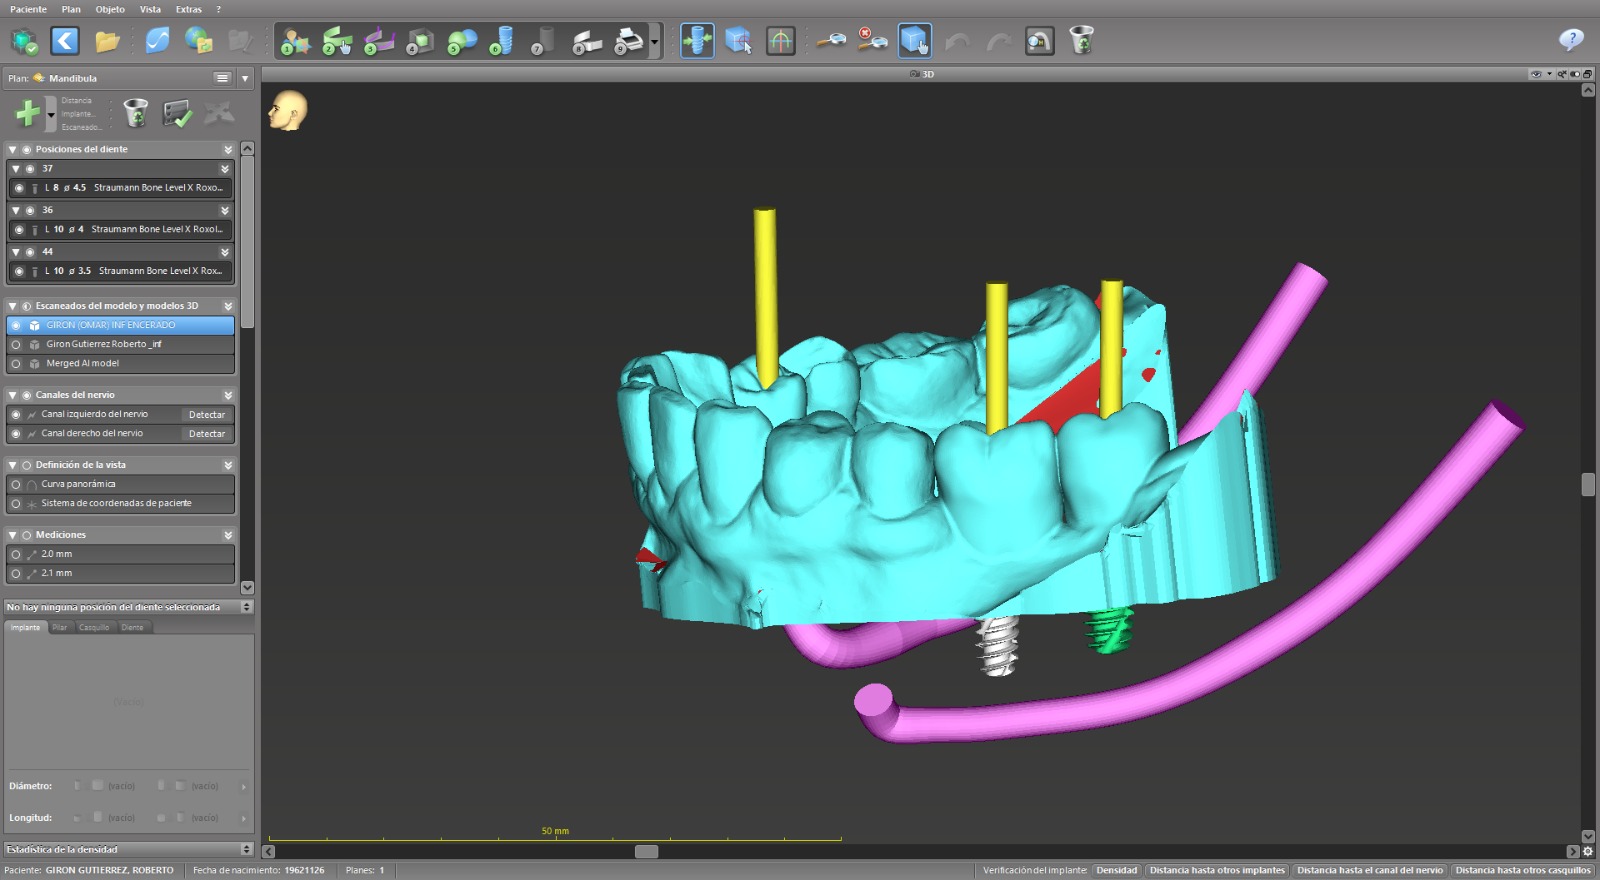The image size is (1600, 880).
Task: Click the reset zoom magnifier with red X
Action: (x=872, y=41)
